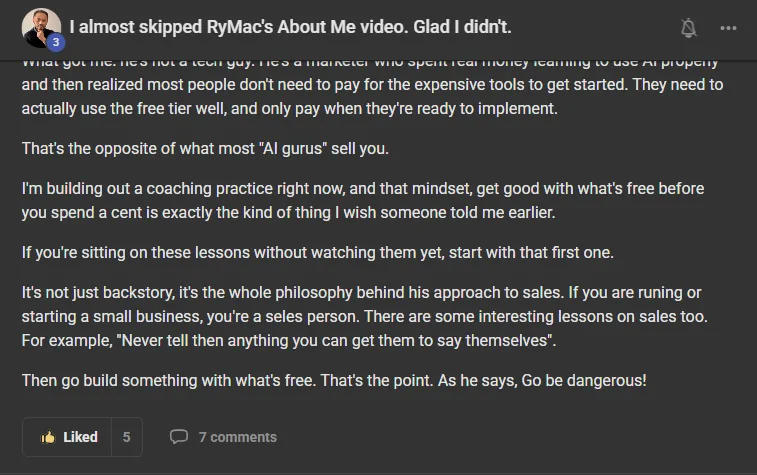Click the paragraph about building a coaching practice
Screen dimensions: 757x475
[363, 200]
